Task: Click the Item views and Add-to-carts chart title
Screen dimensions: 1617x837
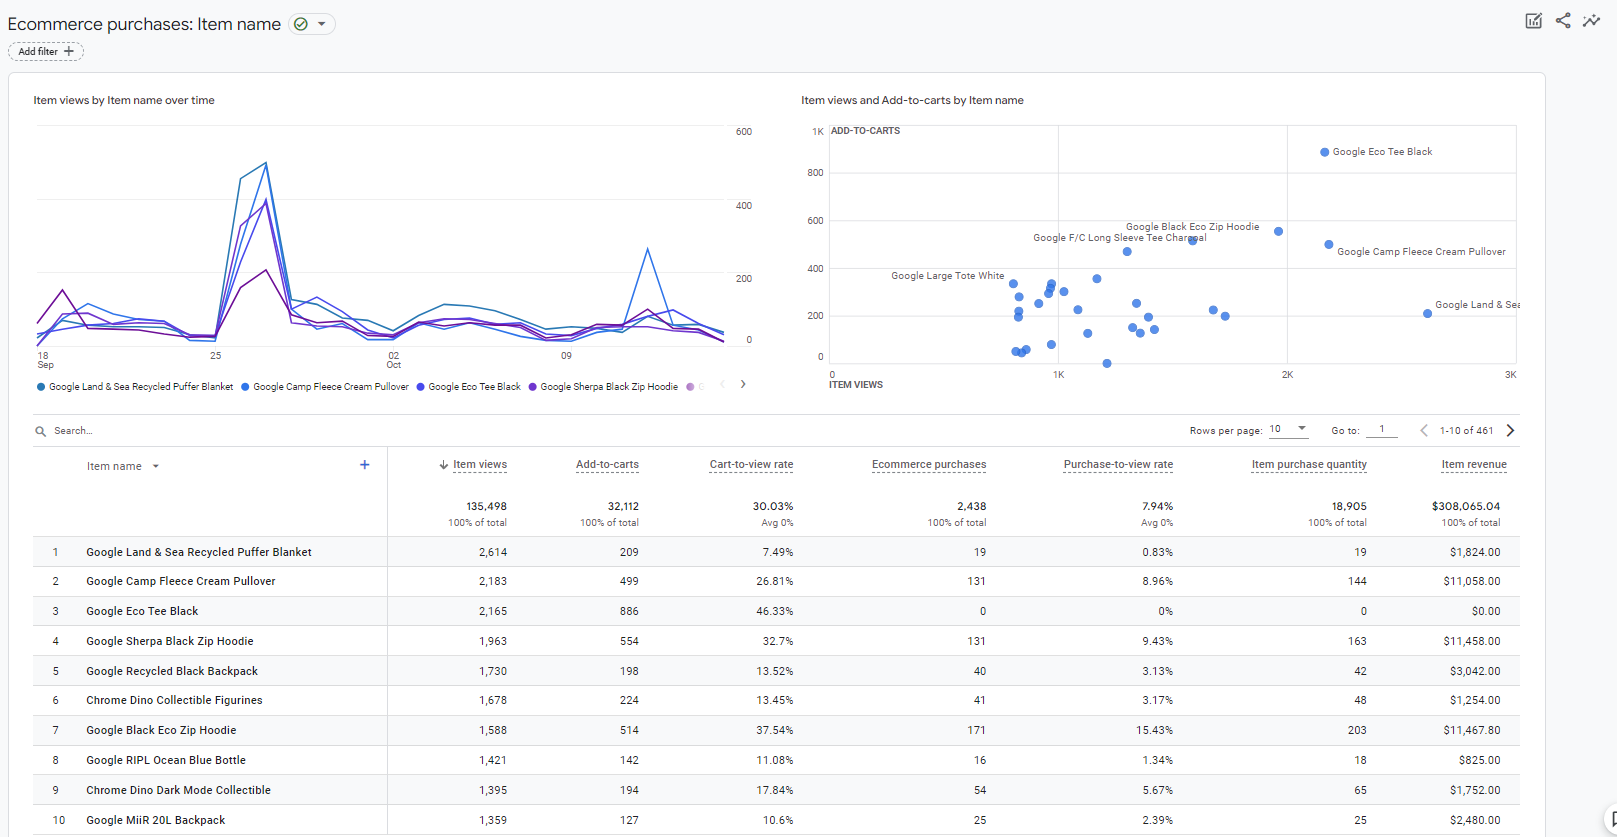Action: tap(912, 100)
